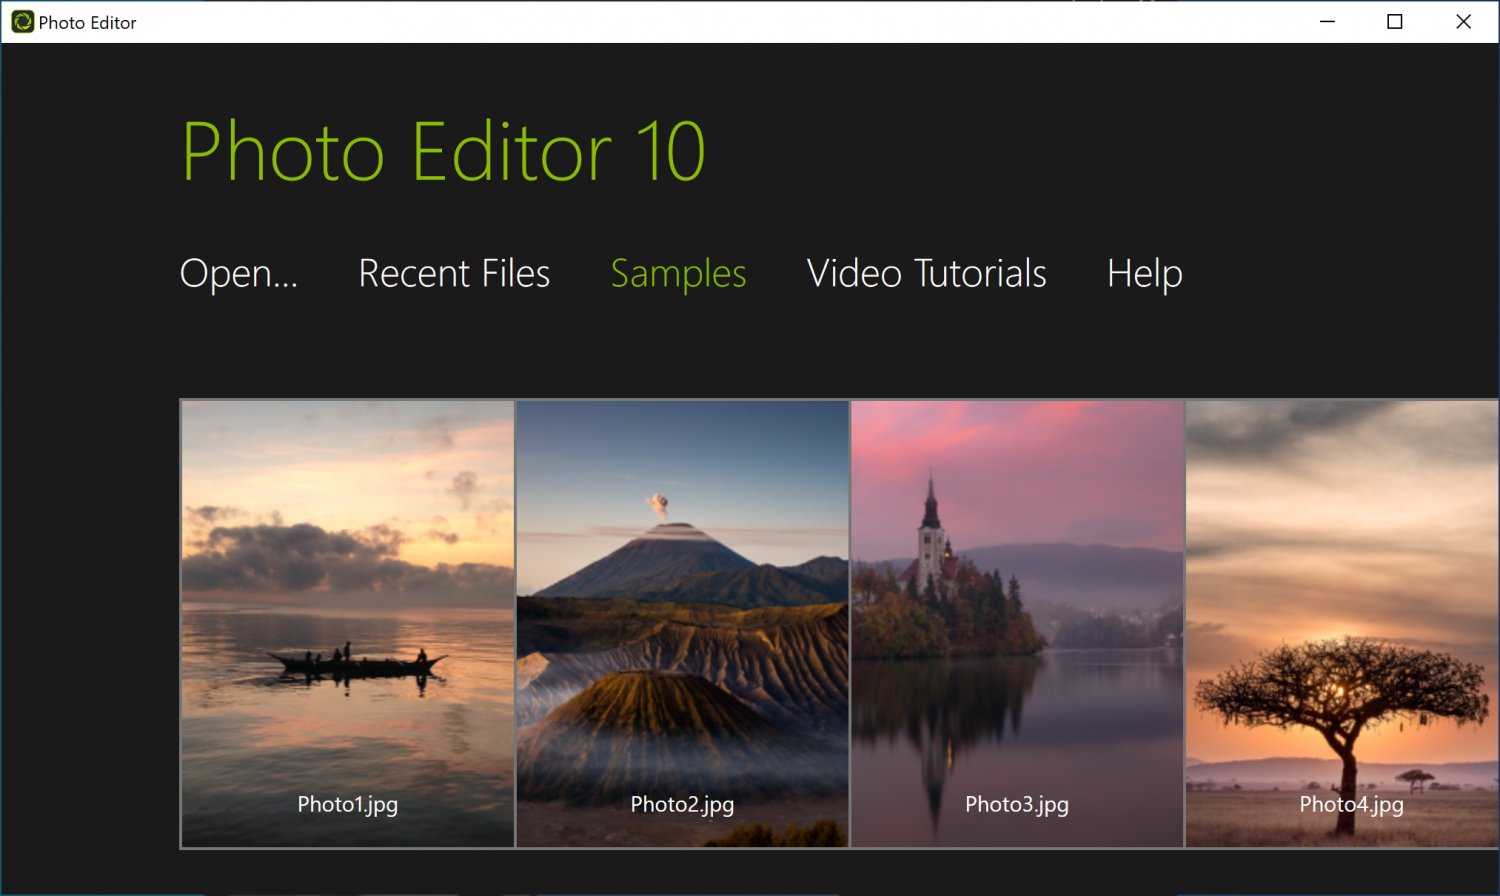Screen dimensions: 1500x896
Task: Click the Photo3.jpg filename label
Action: coord(1017,803)
